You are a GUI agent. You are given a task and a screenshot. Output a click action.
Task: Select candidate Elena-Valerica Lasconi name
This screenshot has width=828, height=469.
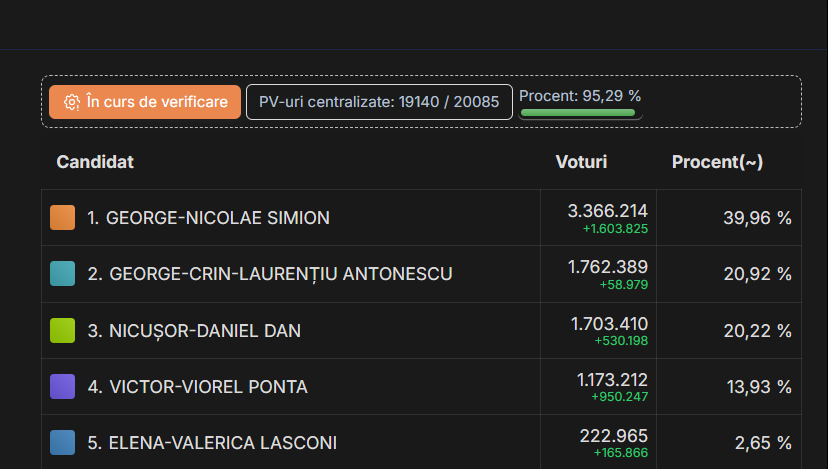pyautogui.click(x=212, y=443)
